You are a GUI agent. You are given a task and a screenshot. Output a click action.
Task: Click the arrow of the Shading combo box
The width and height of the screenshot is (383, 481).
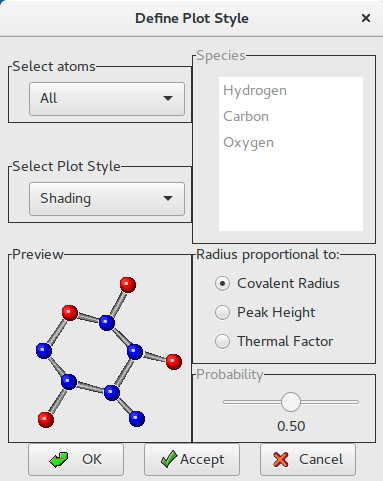click(x=168, y=199)
